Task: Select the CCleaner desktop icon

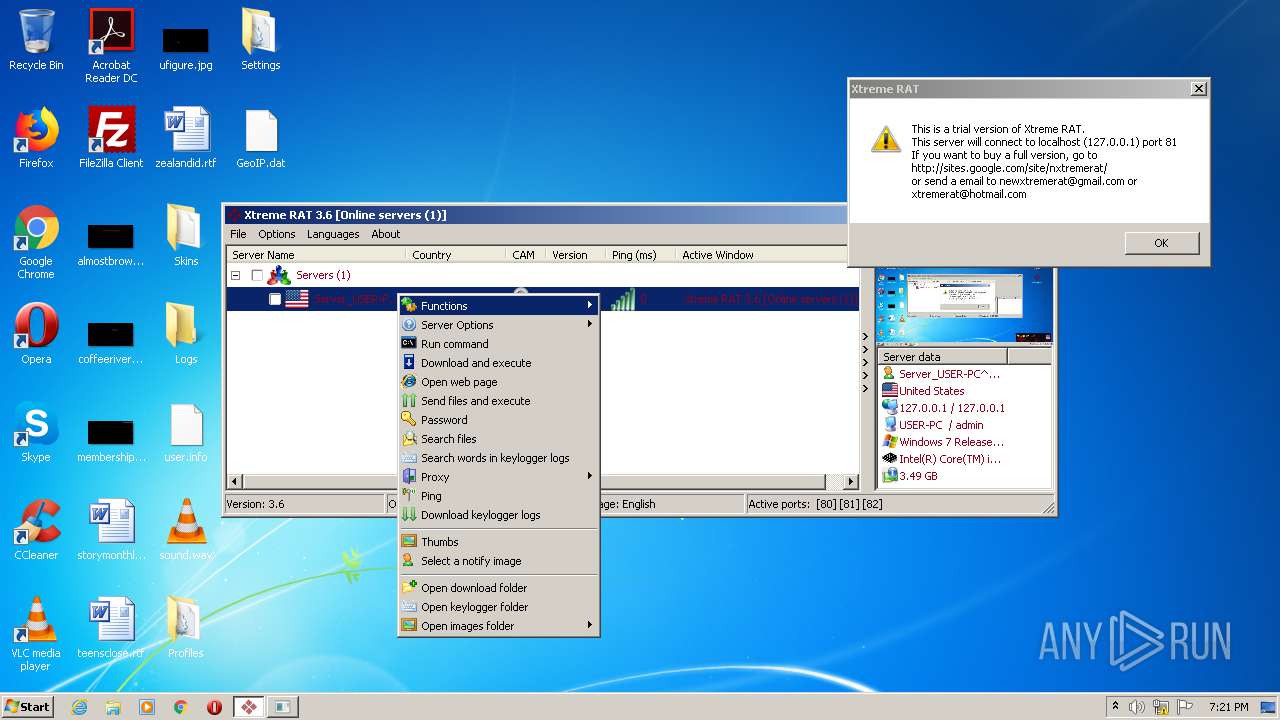Action: tap(36, 530)
